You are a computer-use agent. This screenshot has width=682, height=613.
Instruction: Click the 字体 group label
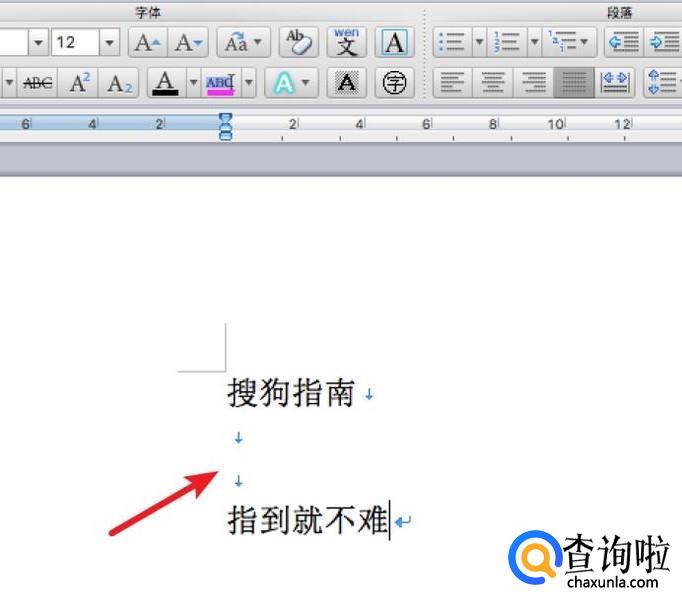(x=147, y=13)
